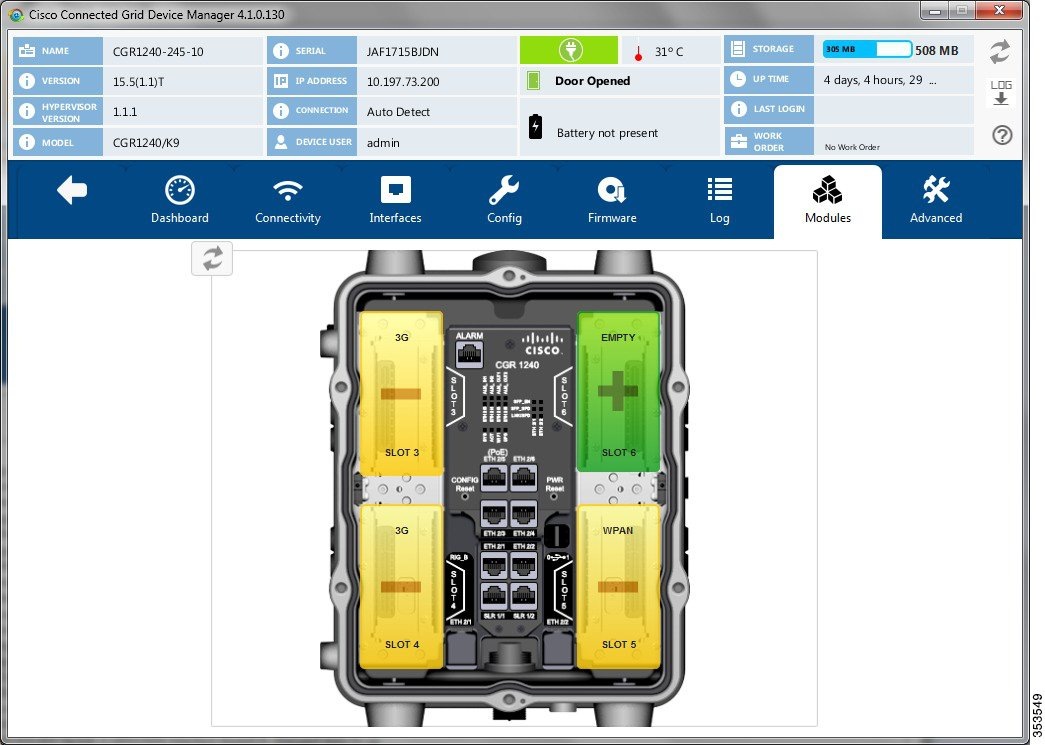Image resolution: width=1045 pixels, height=745 pixels.
Task: Click the NAME field icon
Action: click(27, 51)
